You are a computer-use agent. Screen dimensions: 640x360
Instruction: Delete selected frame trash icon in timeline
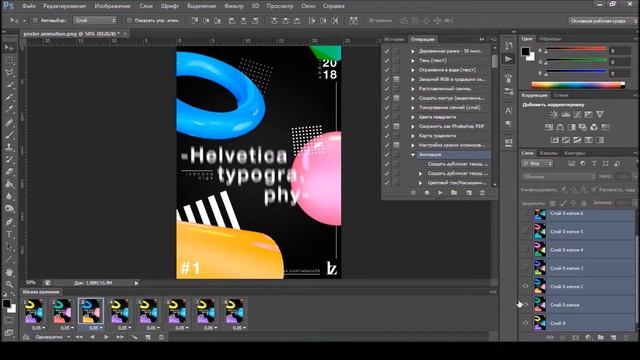click(x=161, y=337)
